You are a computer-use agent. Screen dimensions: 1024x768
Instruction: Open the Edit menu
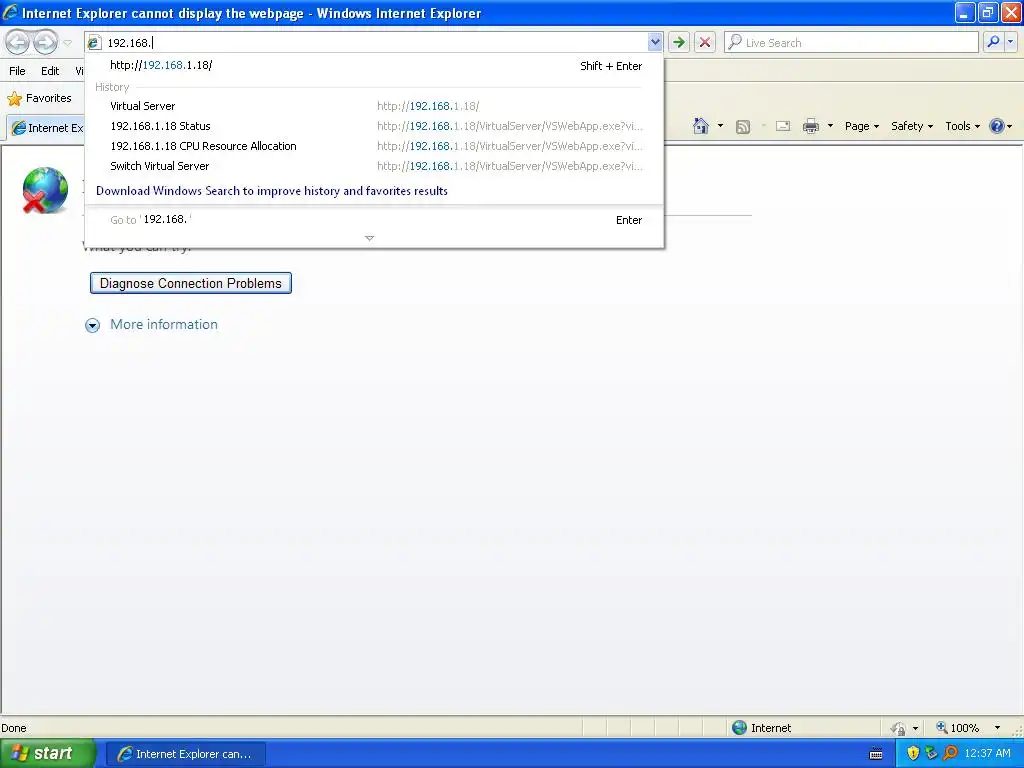tap(50, 71)
